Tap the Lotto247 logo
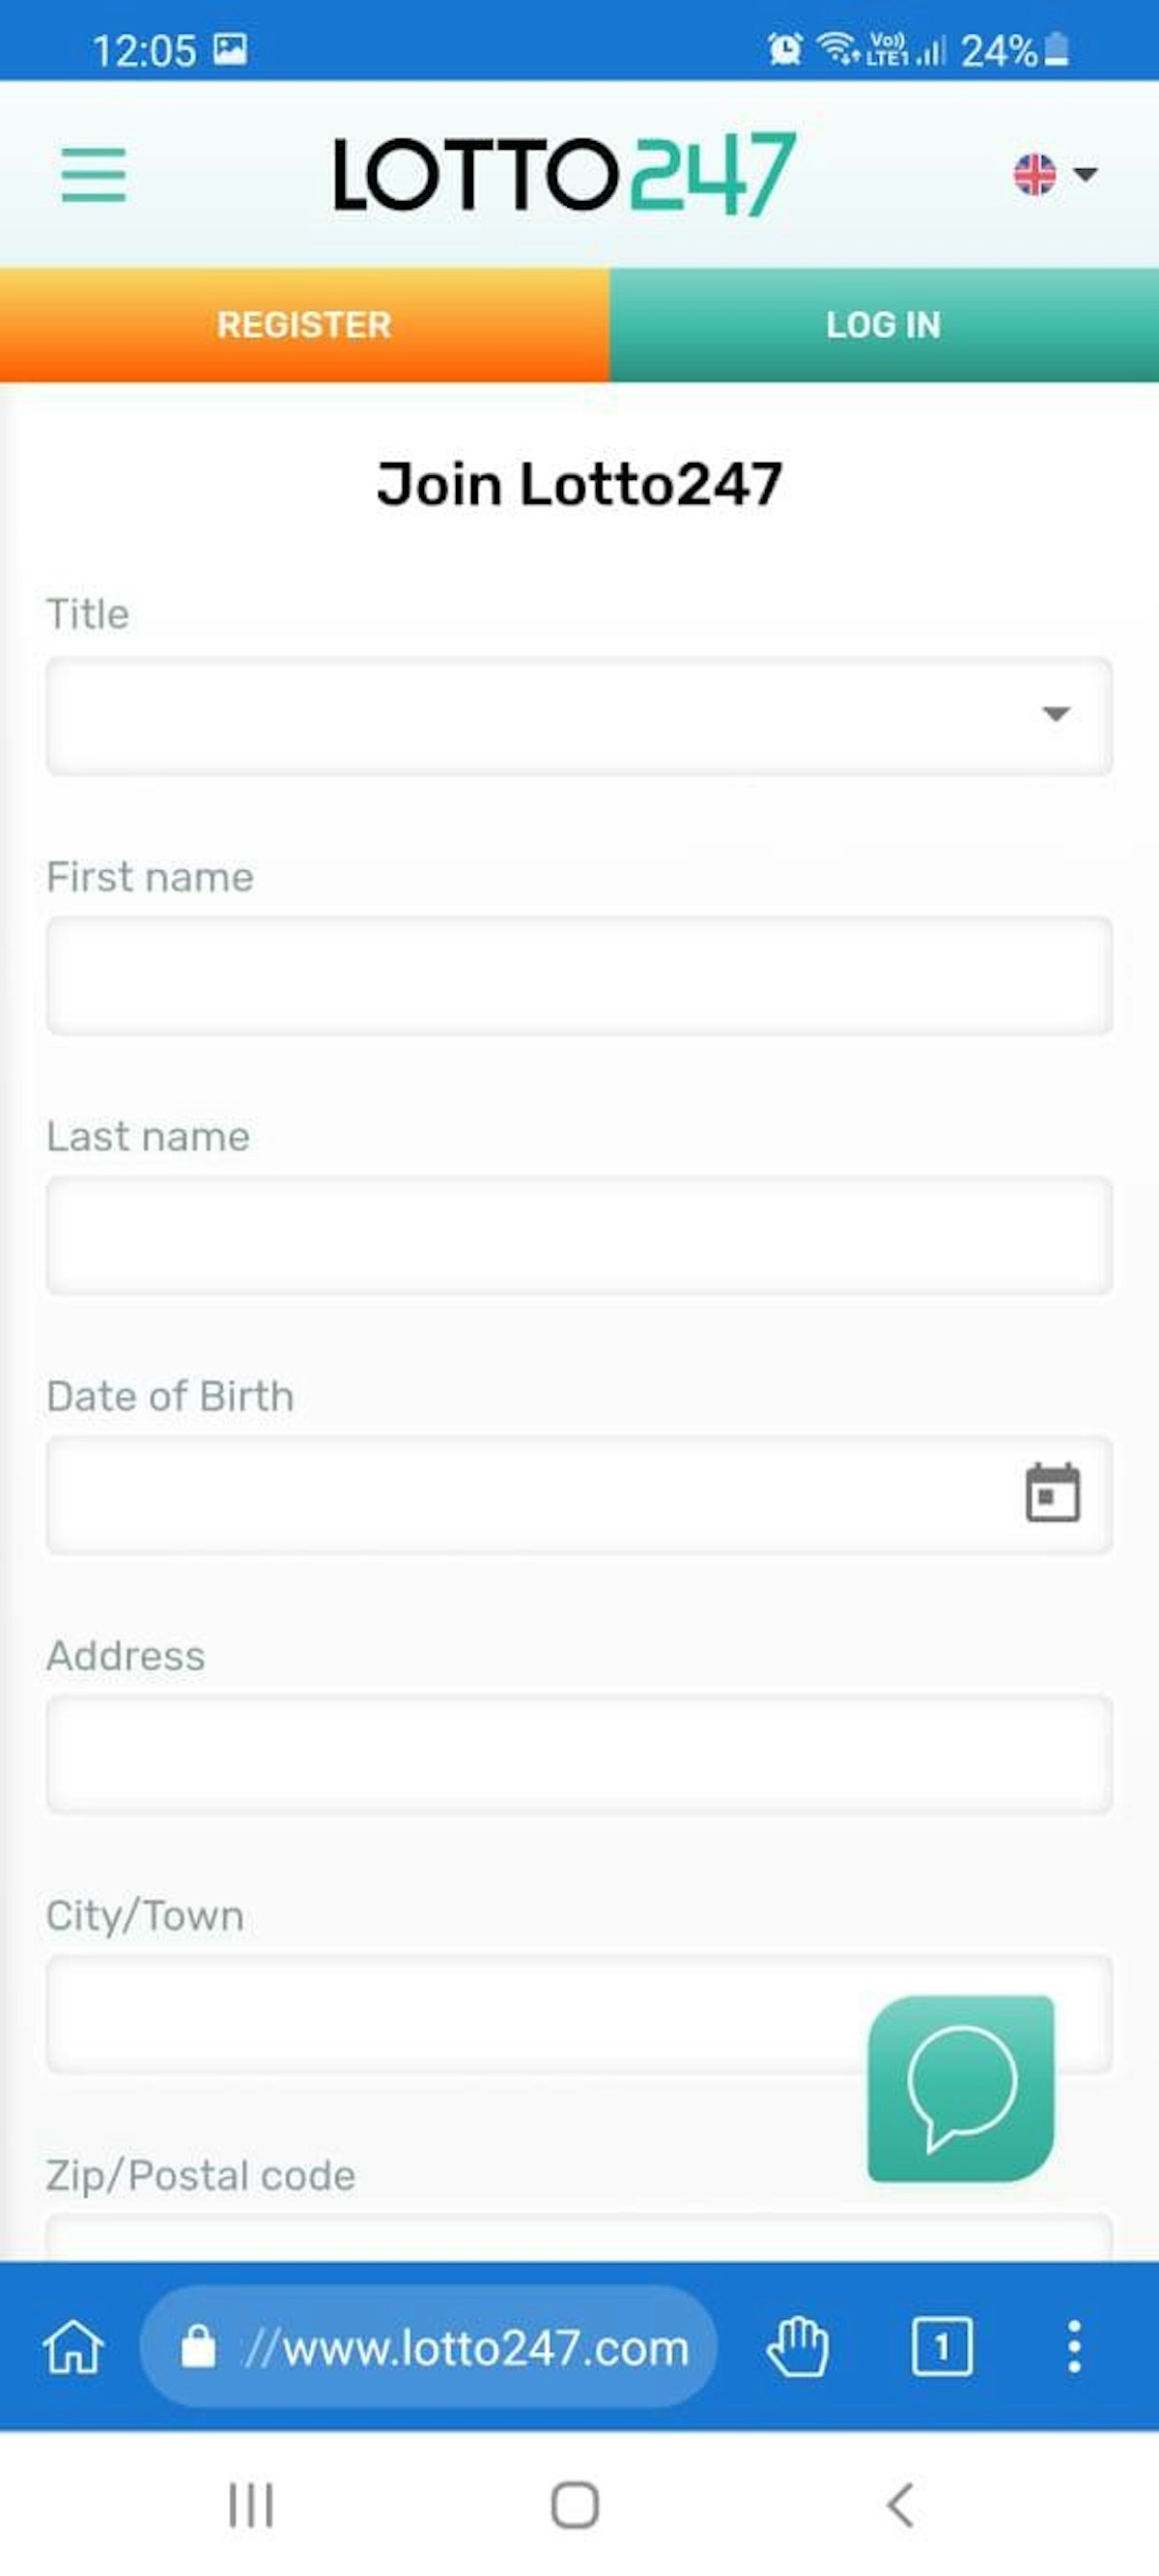1159x2576 pixels. (x=564, y=174)
